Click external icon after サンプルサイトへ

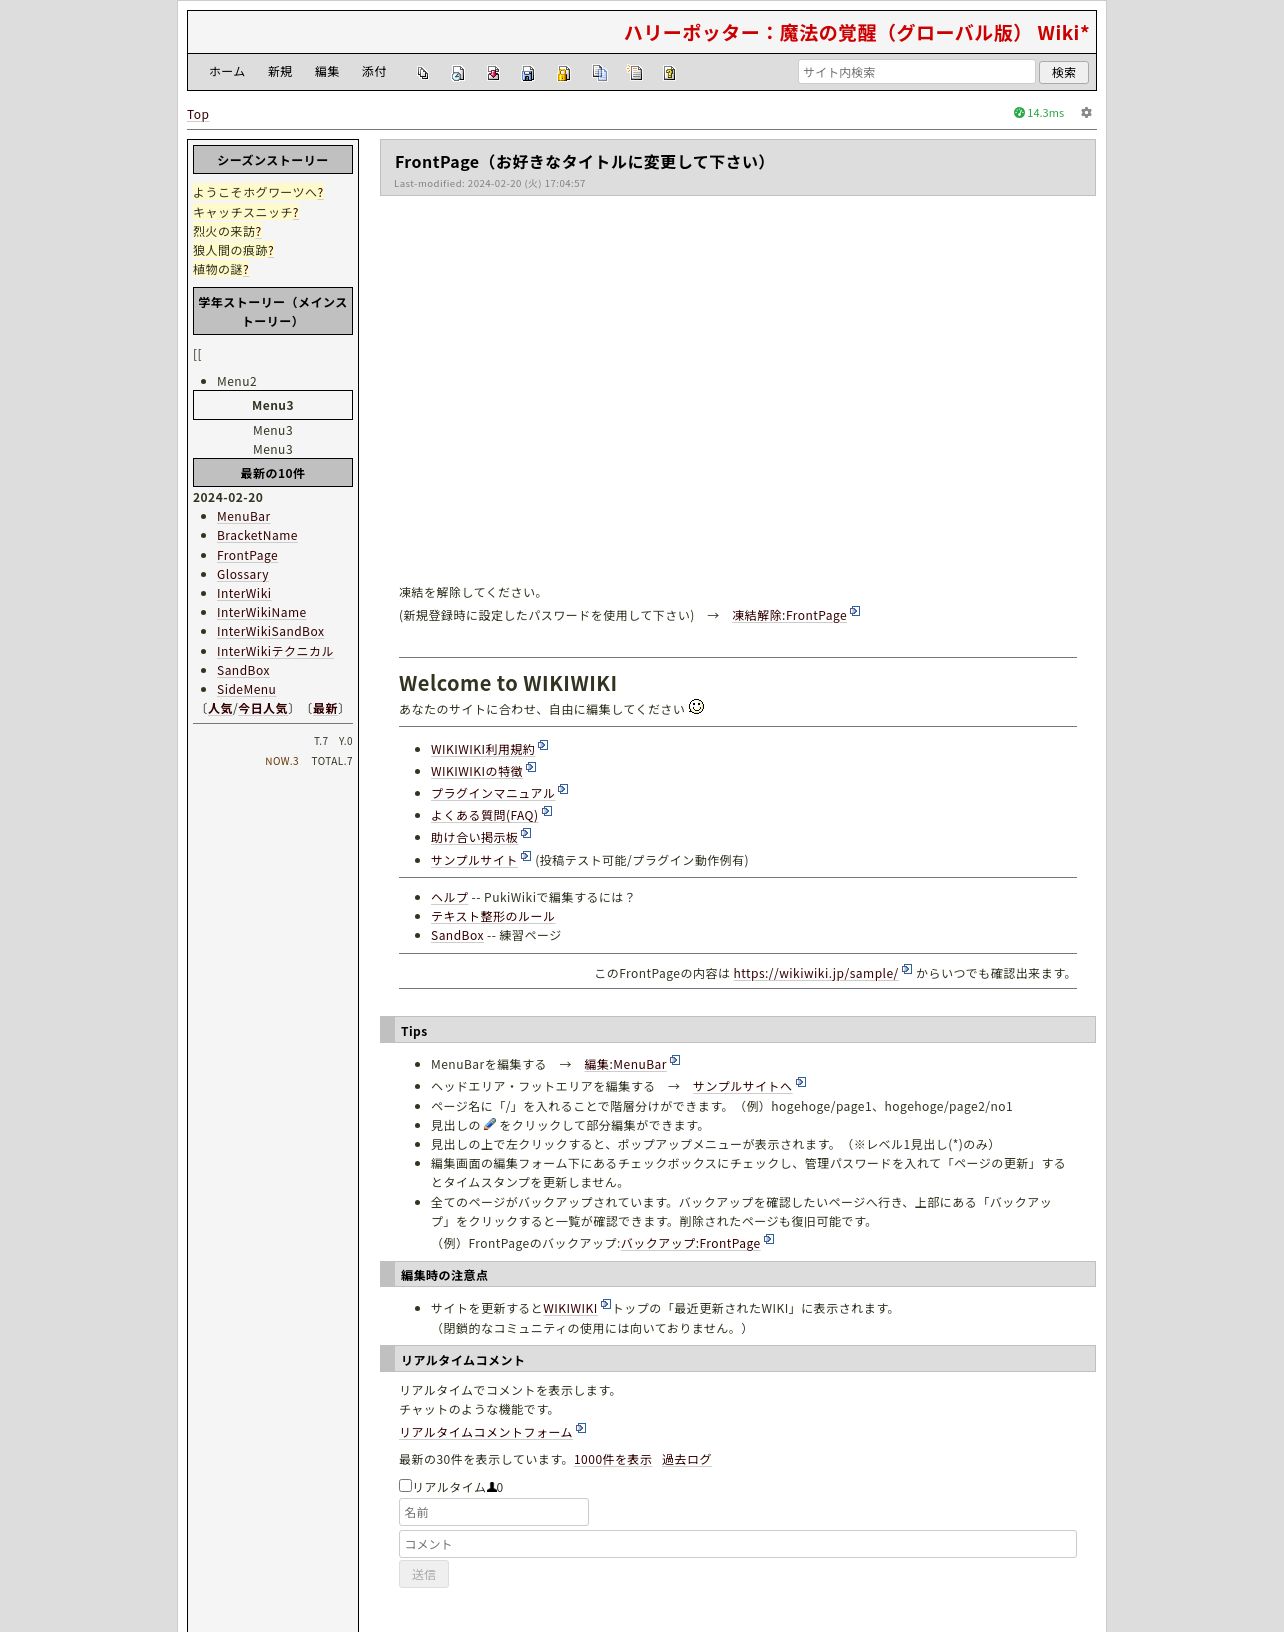[801, 1082]
